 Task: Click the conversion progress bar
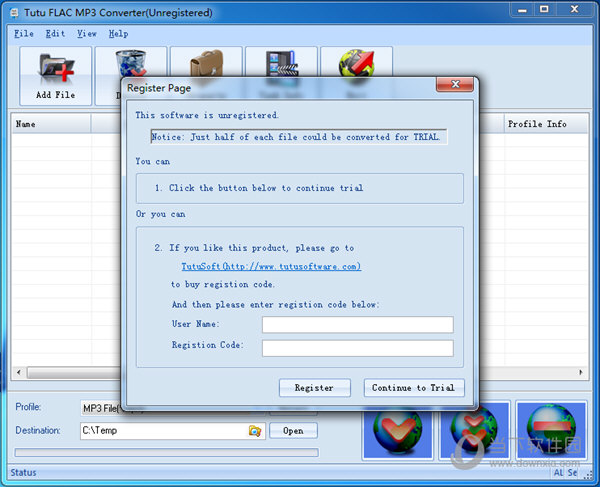(166, 453)
